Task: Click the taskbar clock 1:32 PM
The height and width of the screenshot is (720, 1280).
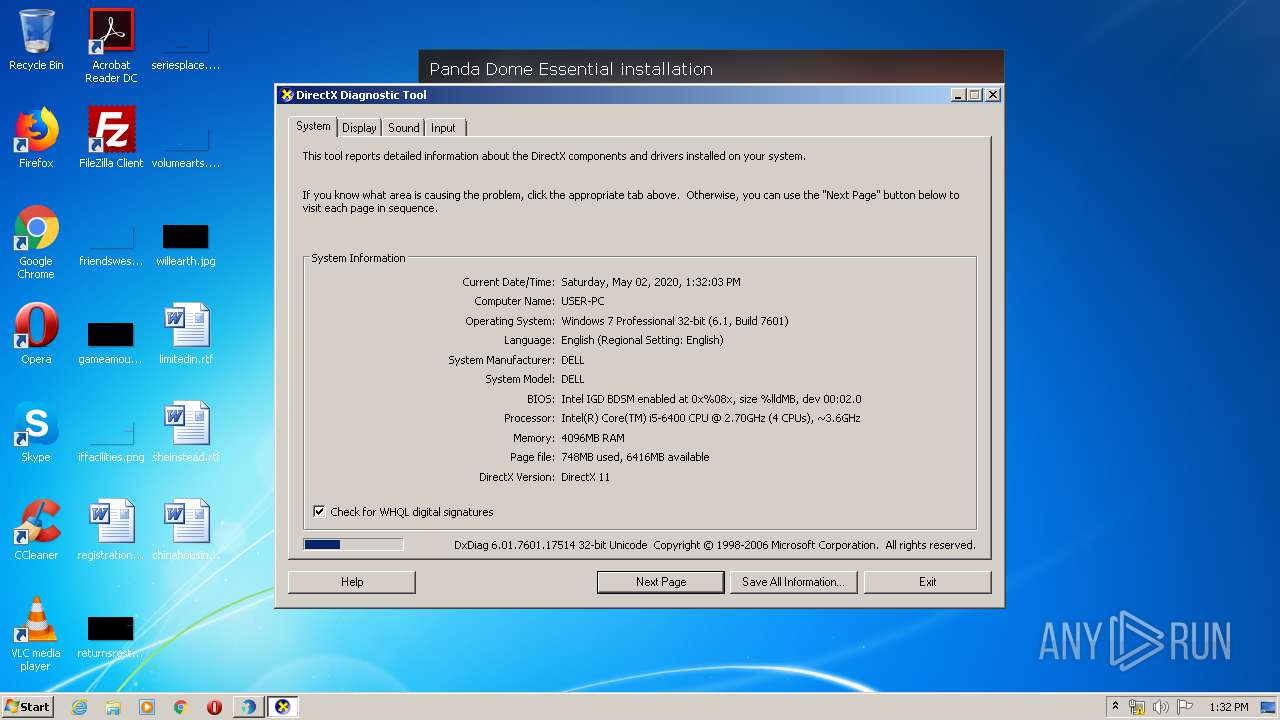Action: click(1228, 707)
